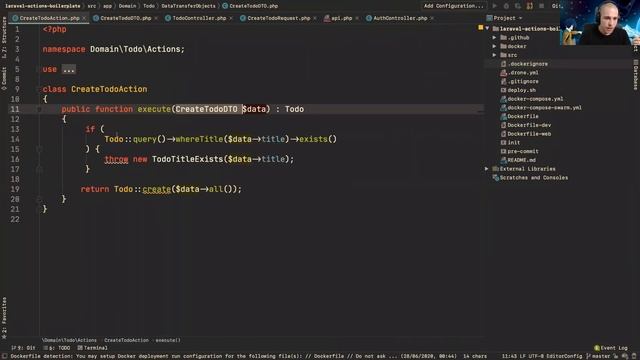Select docker-compose-swarm.yml in the tree
The image size is (640, 360).
coord(544,108)
